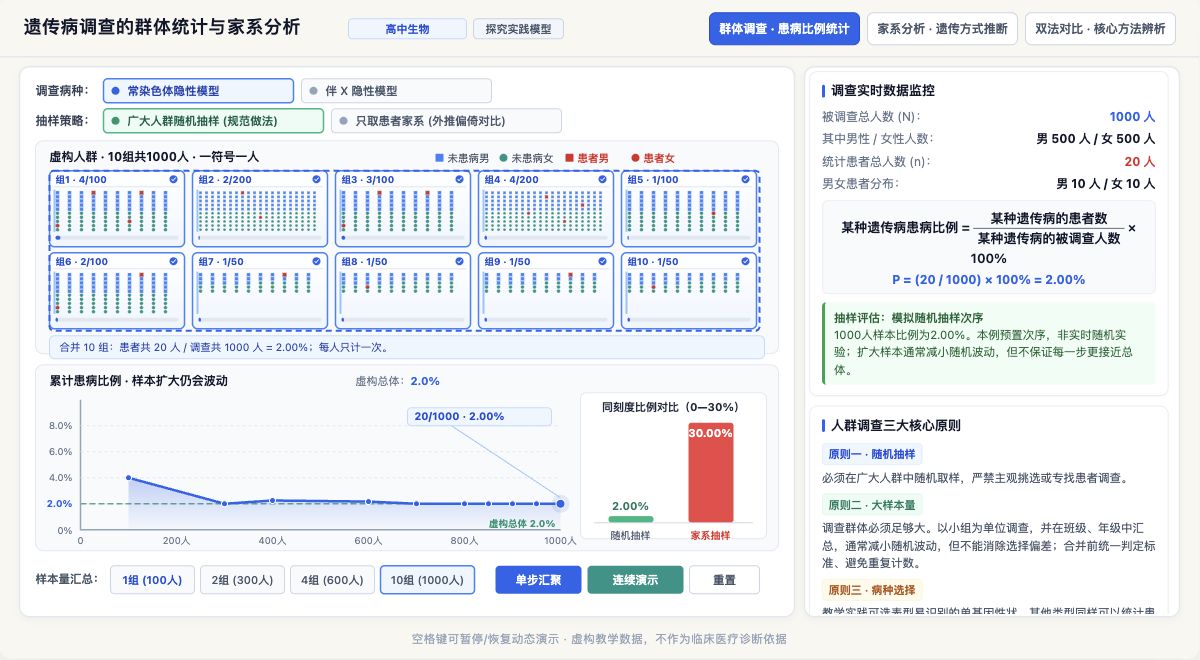Choose 只取患者家系 (外推偏倚对比) strategy

click(x=446, y=121)
